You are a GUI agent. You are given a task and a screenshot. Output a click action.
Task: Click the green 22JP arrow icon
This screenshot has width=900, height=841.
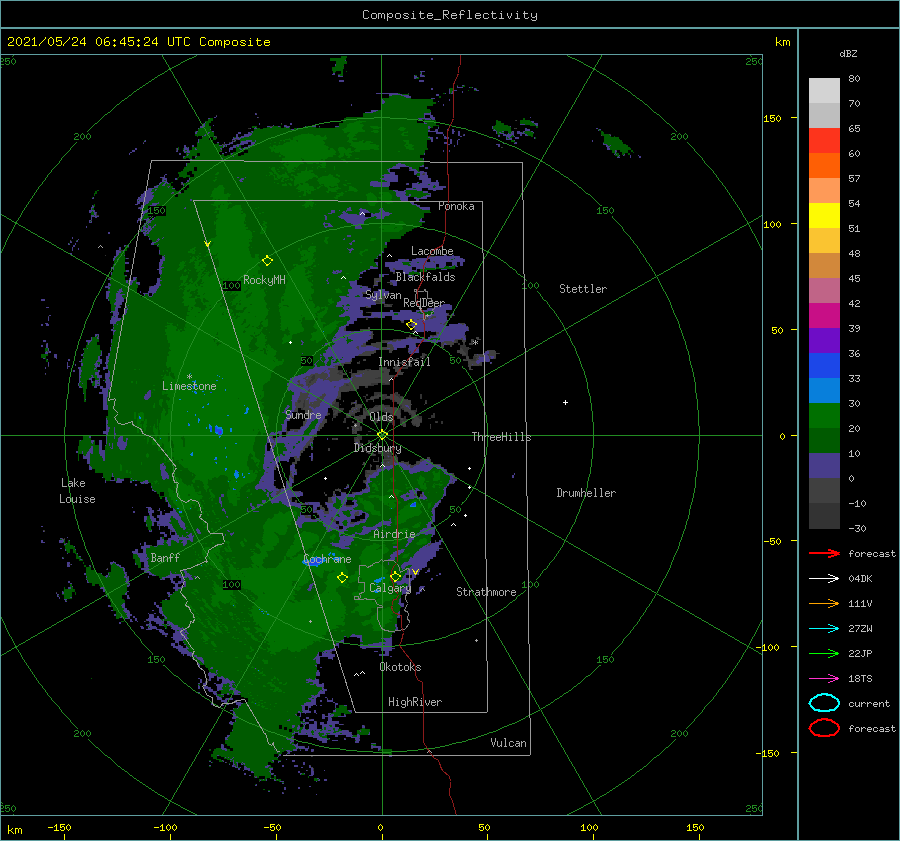click(x=824, y=653)
